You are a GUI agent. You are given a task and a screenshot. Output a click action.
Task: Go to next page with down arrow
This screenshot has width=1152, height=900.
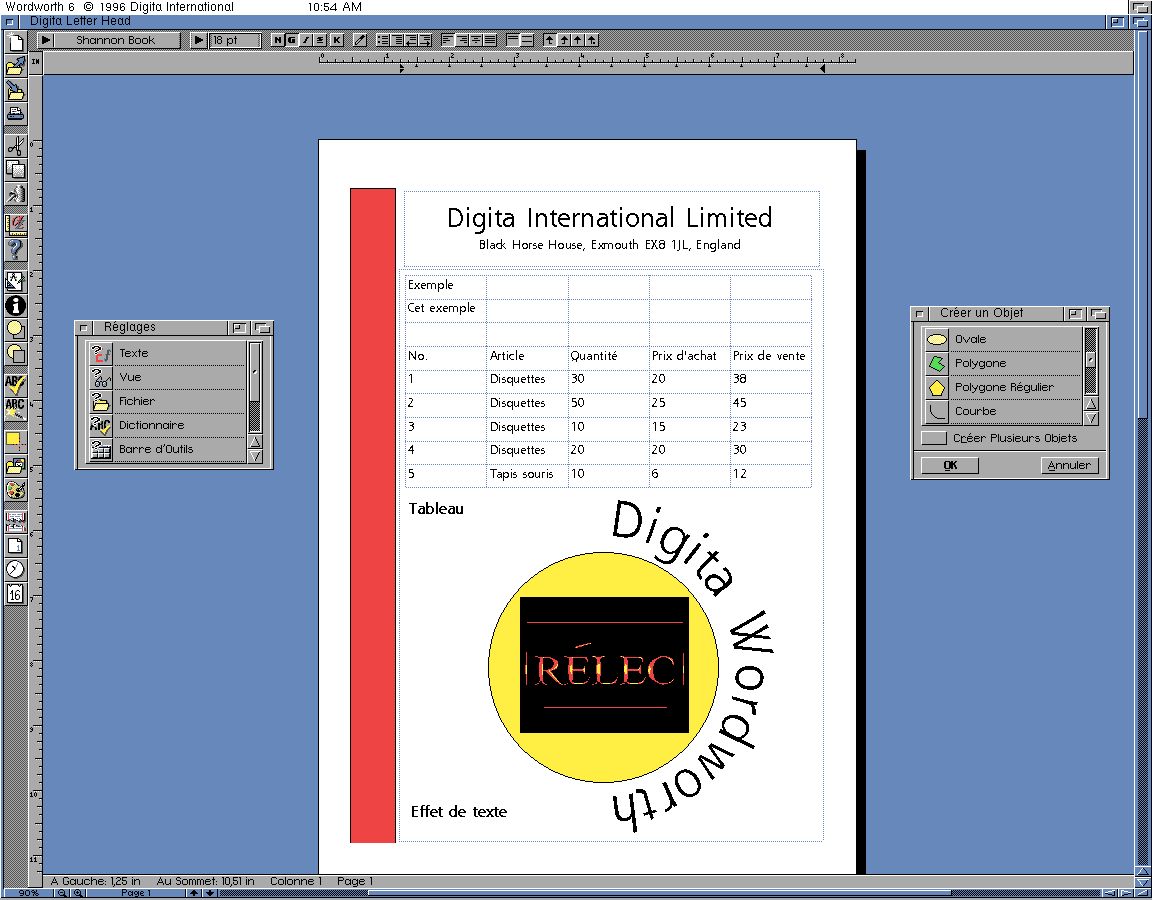pyautogui.click(x=209, y=893)
